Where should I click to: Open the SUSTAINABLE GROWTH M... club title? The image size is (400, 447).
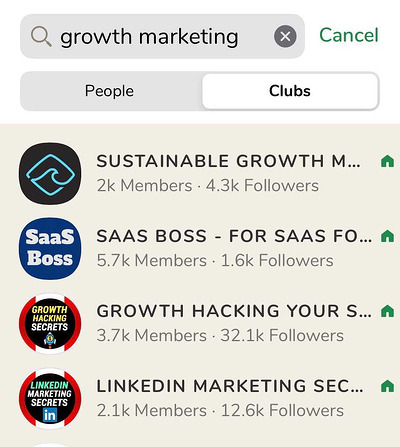[x=228, y=161]
